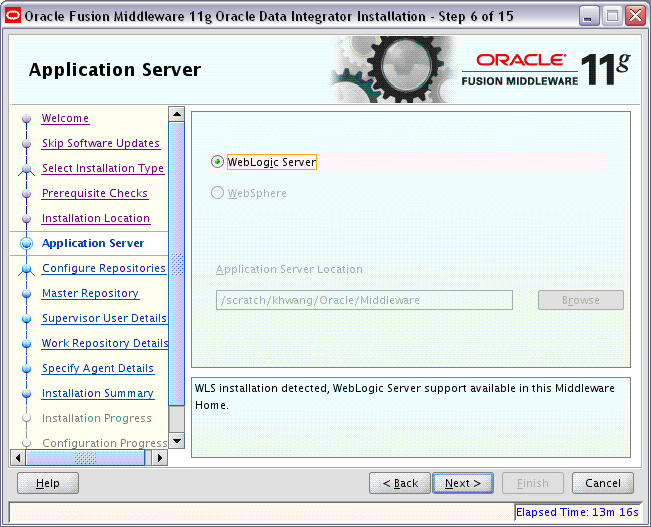
Task: Click the Welcome step bullet icon
Action: point(27,119)
